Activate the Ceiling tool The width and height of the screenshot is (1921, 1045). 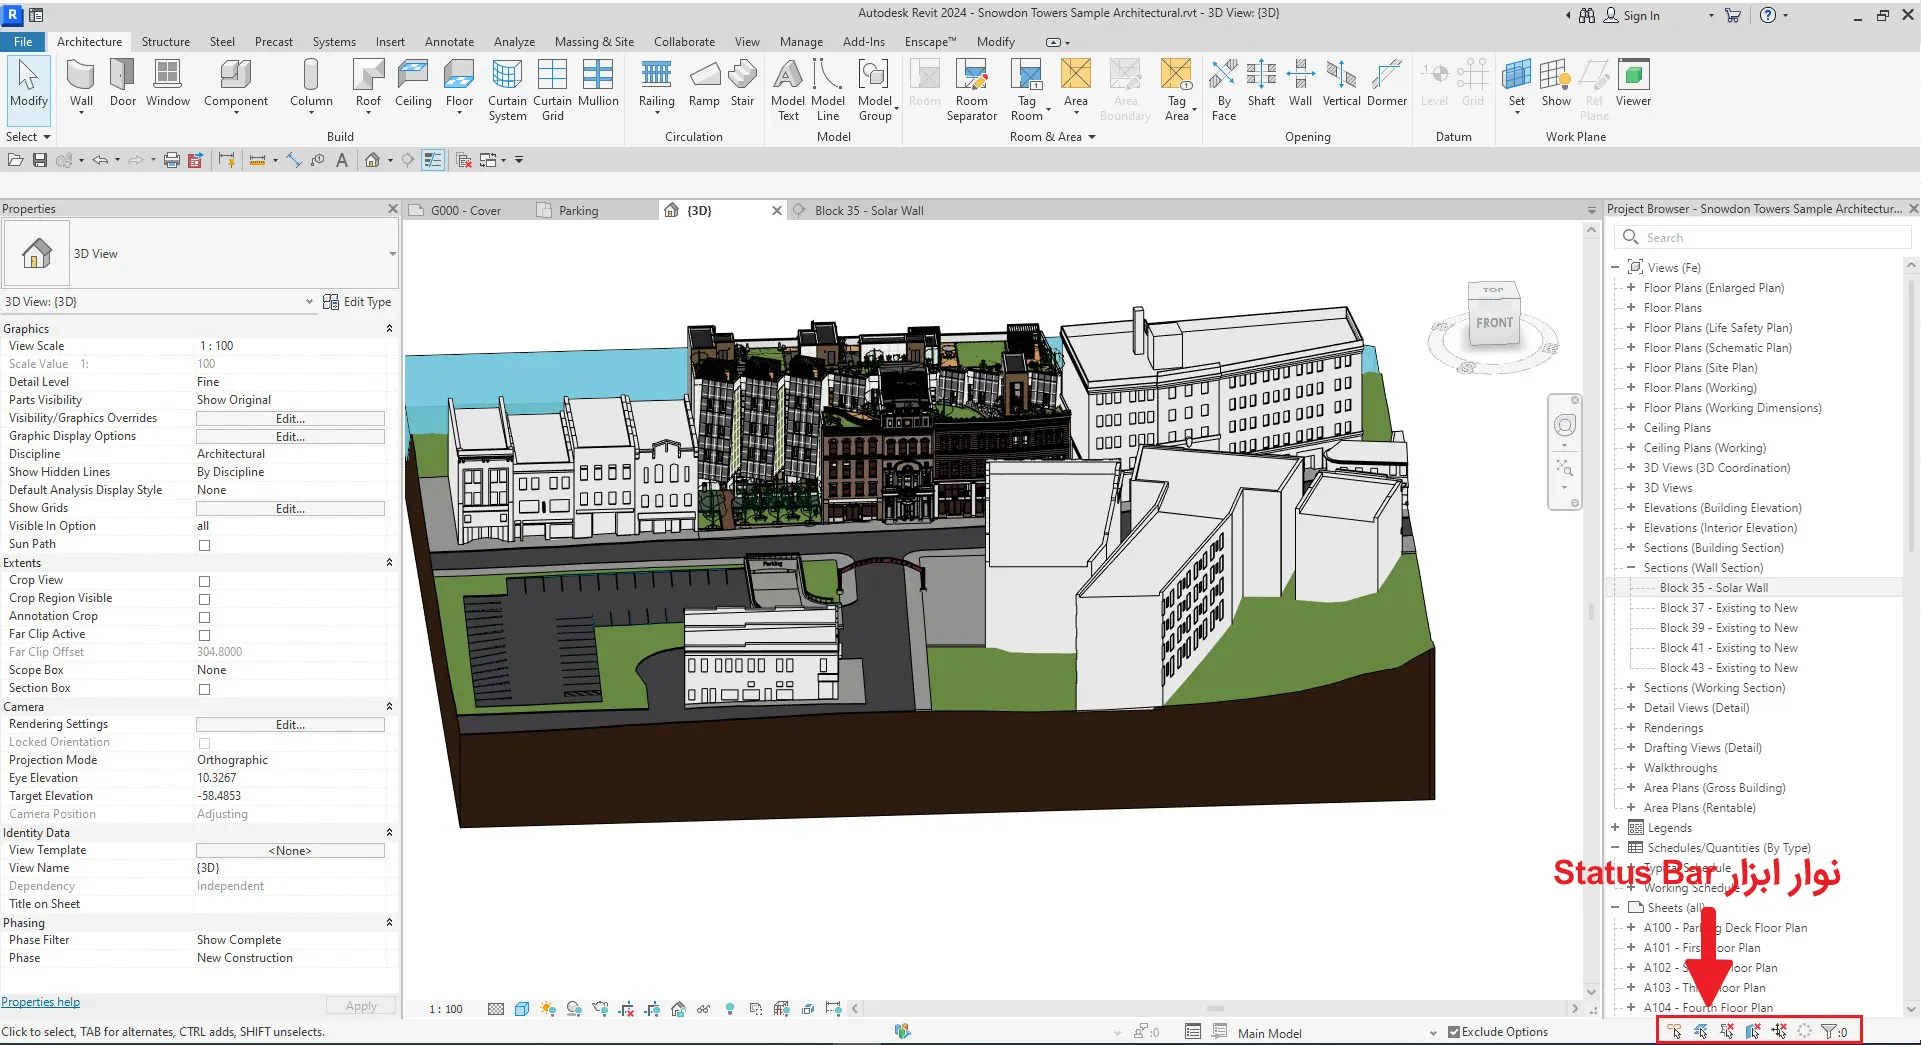(x=413, y=85)
